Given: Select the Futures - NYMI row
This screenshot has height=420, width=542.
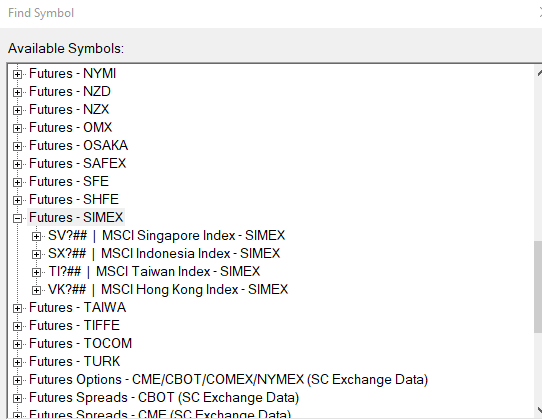Looking at the screenshot, I should [73, 74].
